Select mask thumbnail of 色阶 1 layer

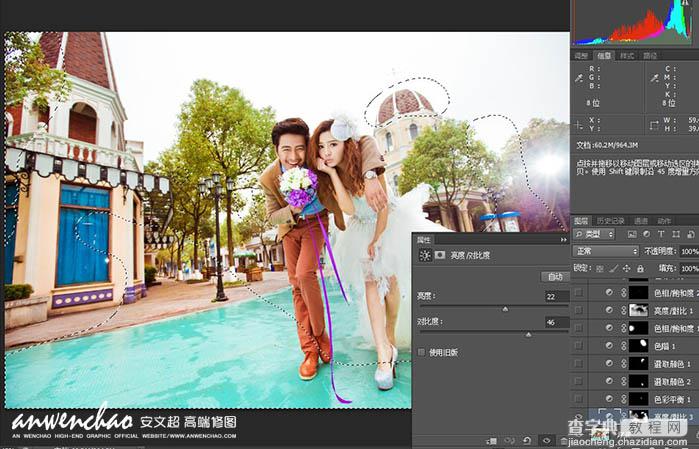coord(638,346)
